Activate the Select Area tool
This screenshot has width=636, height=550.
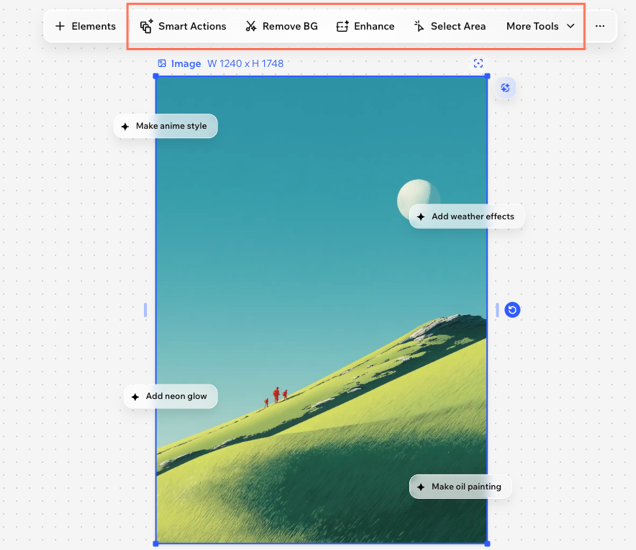point(450,26)
